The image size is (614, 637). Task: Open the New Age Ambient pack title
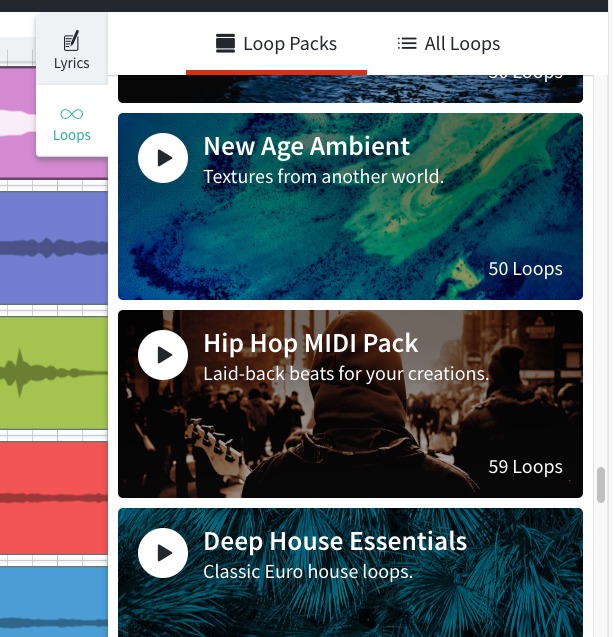pos(306,146)
